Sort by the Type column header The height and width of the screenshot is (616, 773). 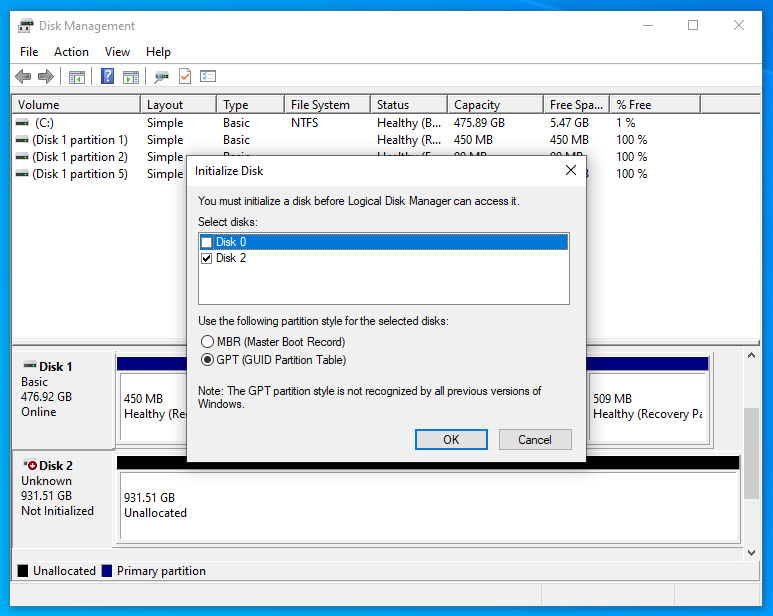point(250,105)
